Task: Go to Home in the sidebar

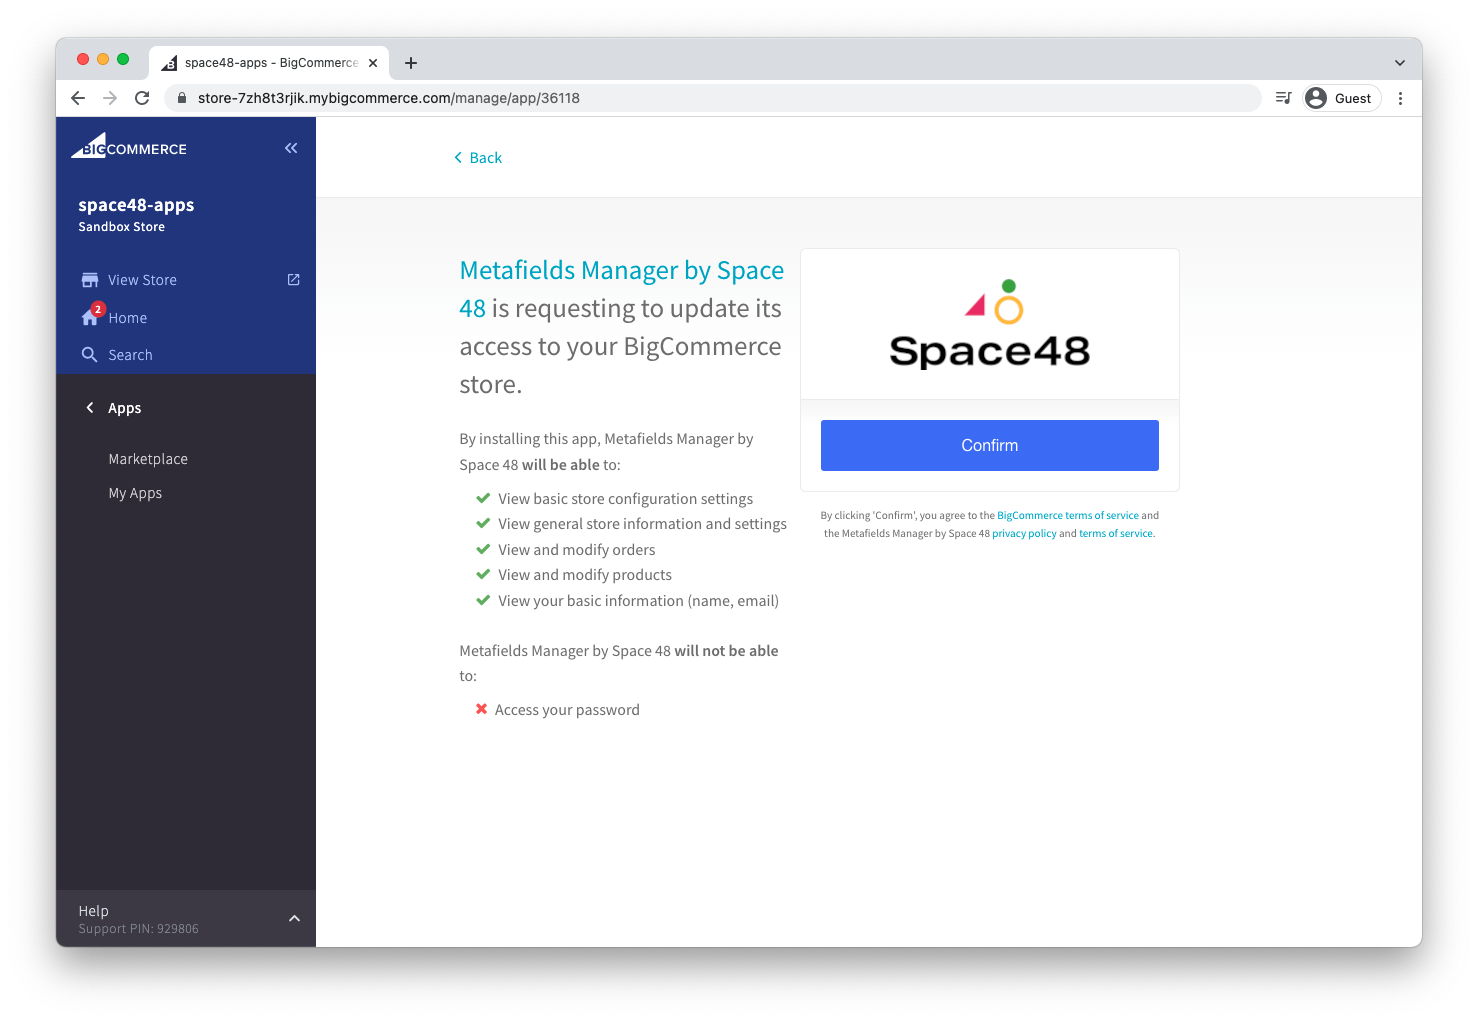Action: (x=128, y=318)
